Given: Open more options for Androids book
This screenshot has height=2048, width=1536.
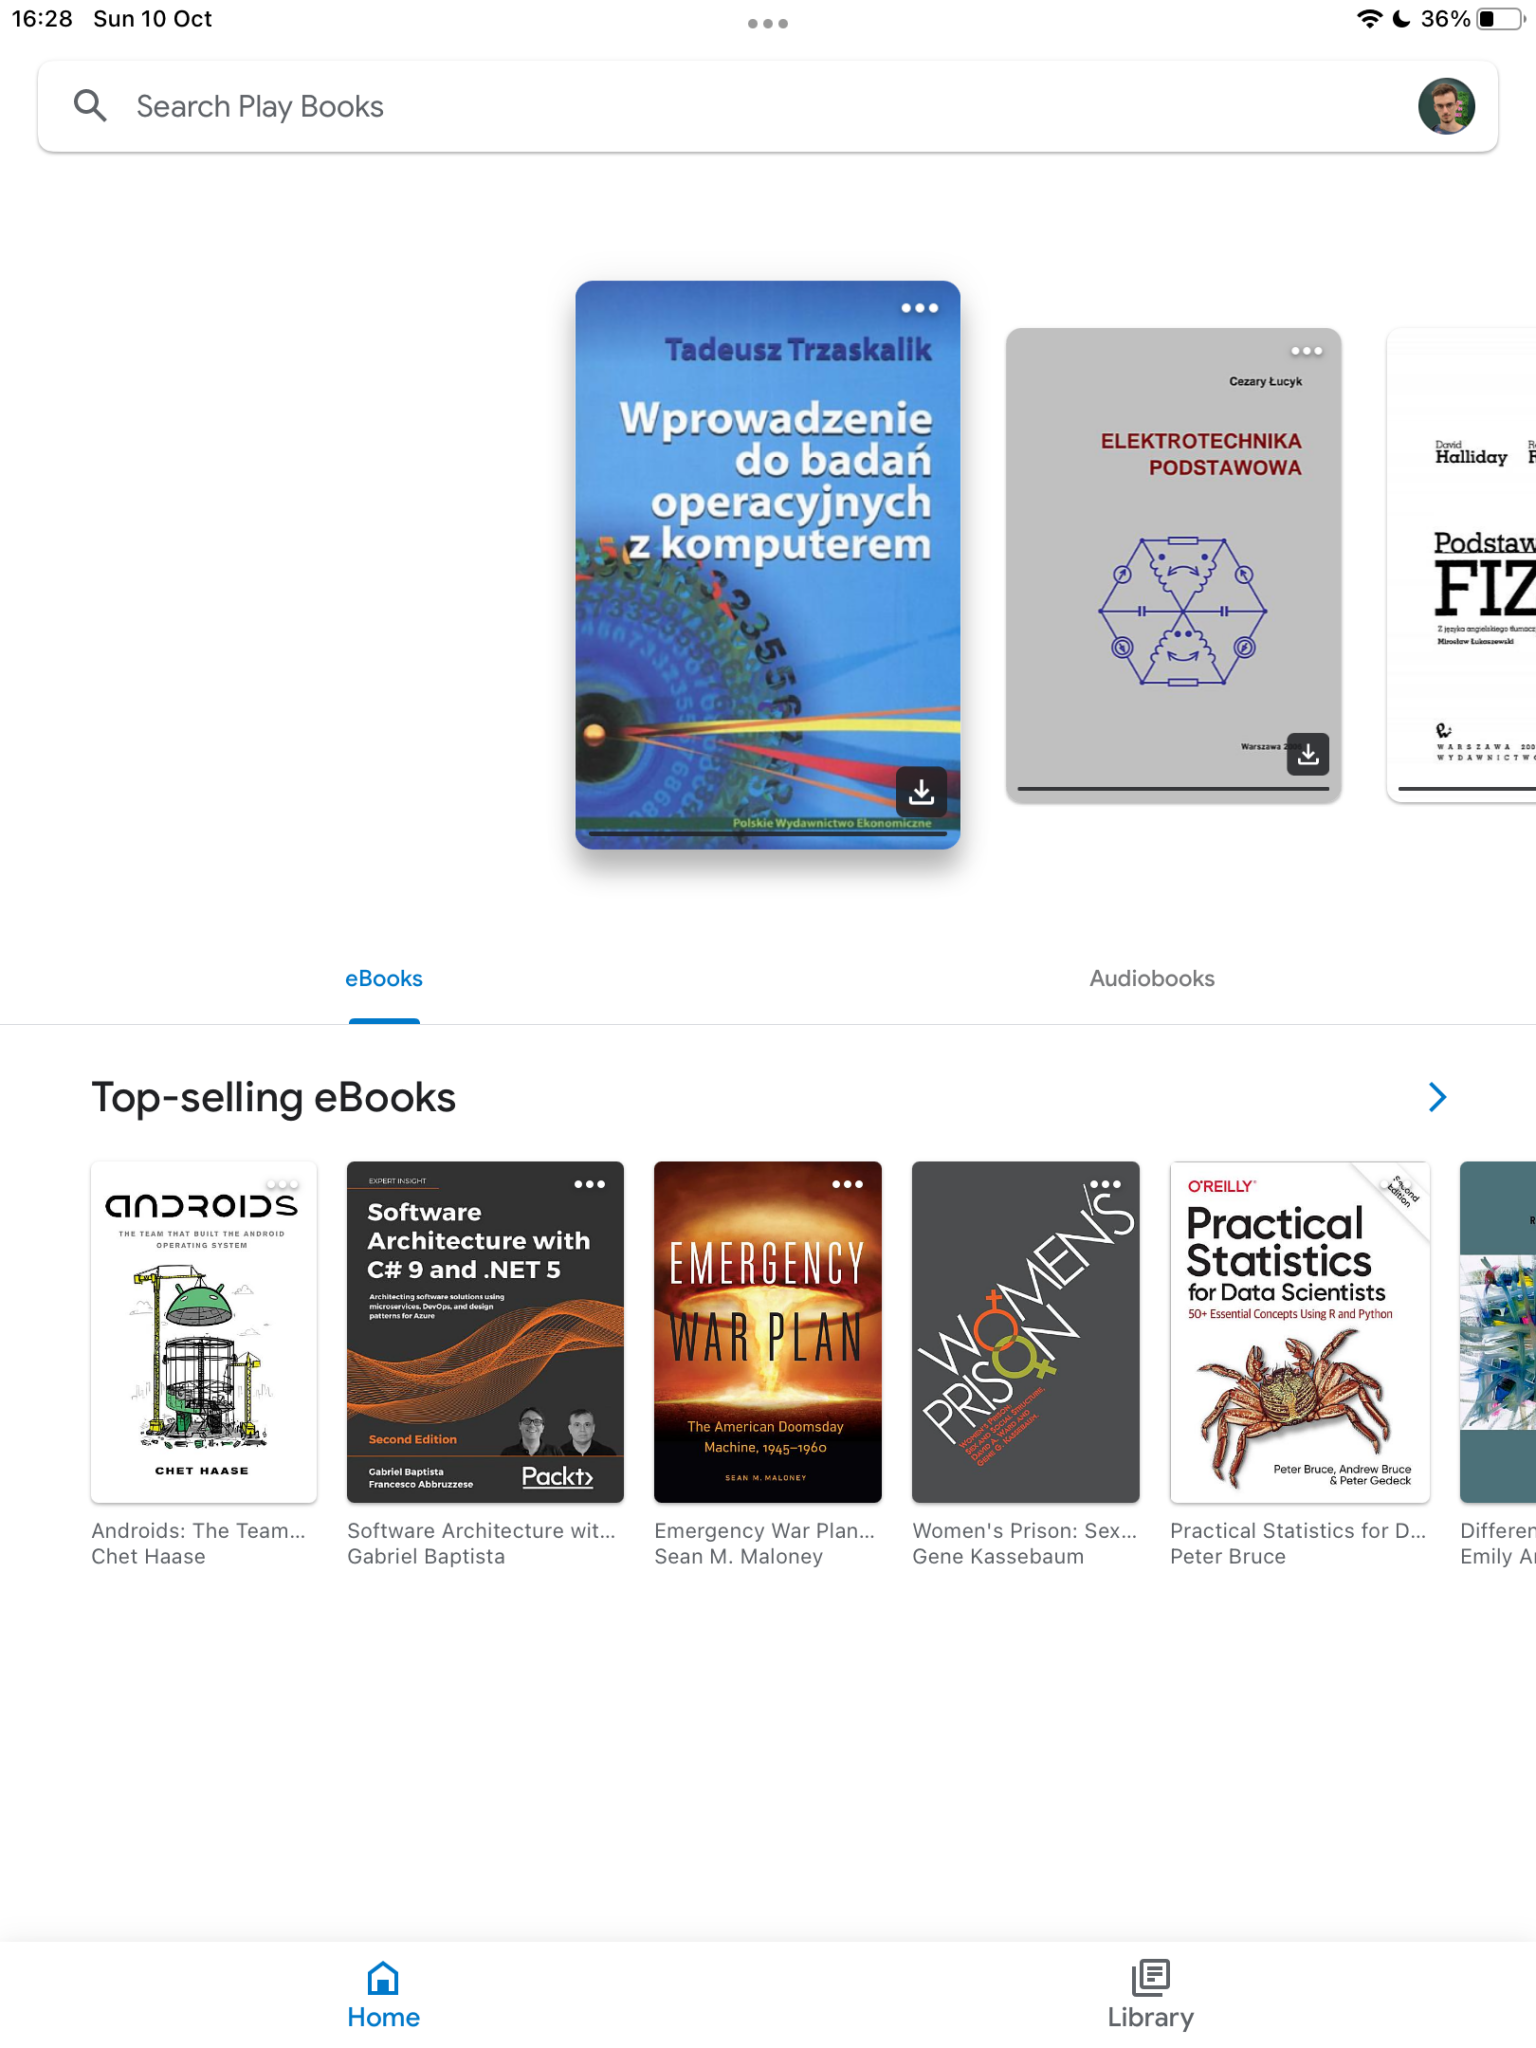Looking at the screenshot, I should click(282, 1184).
